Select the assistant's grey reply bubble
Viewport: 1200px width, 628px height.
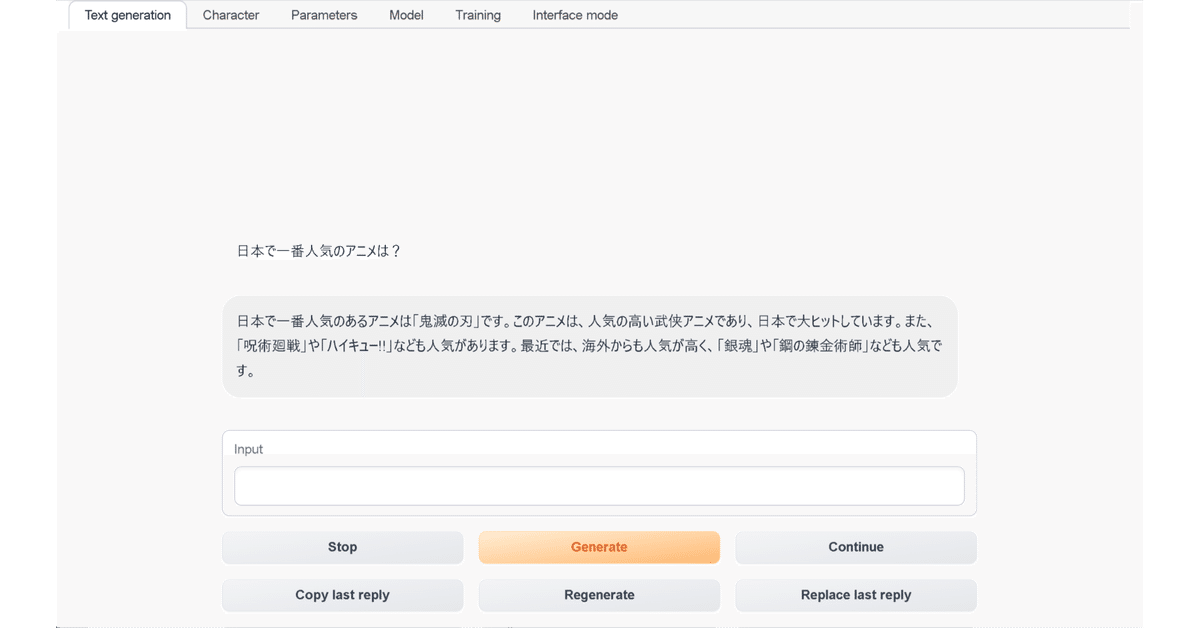point(589,346)
